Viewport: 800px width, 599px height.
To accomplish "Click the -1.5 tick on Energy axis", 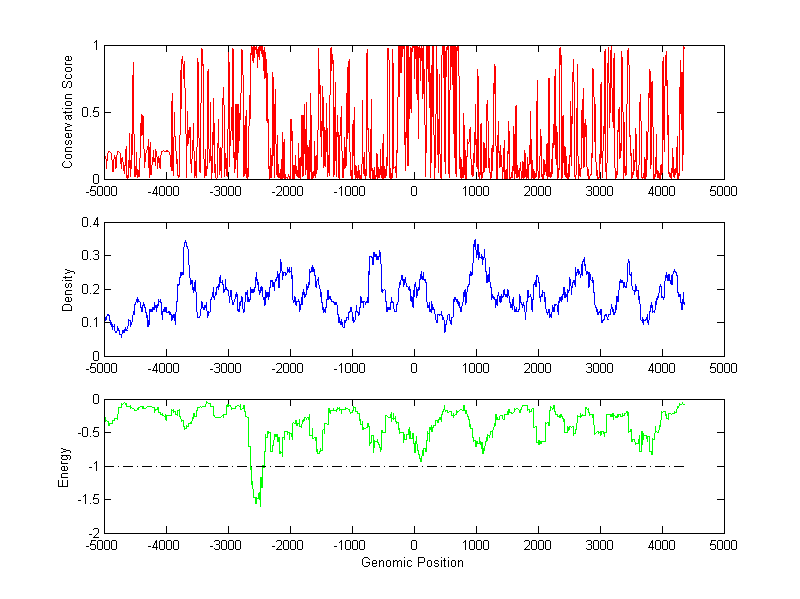I will [88, 500].
